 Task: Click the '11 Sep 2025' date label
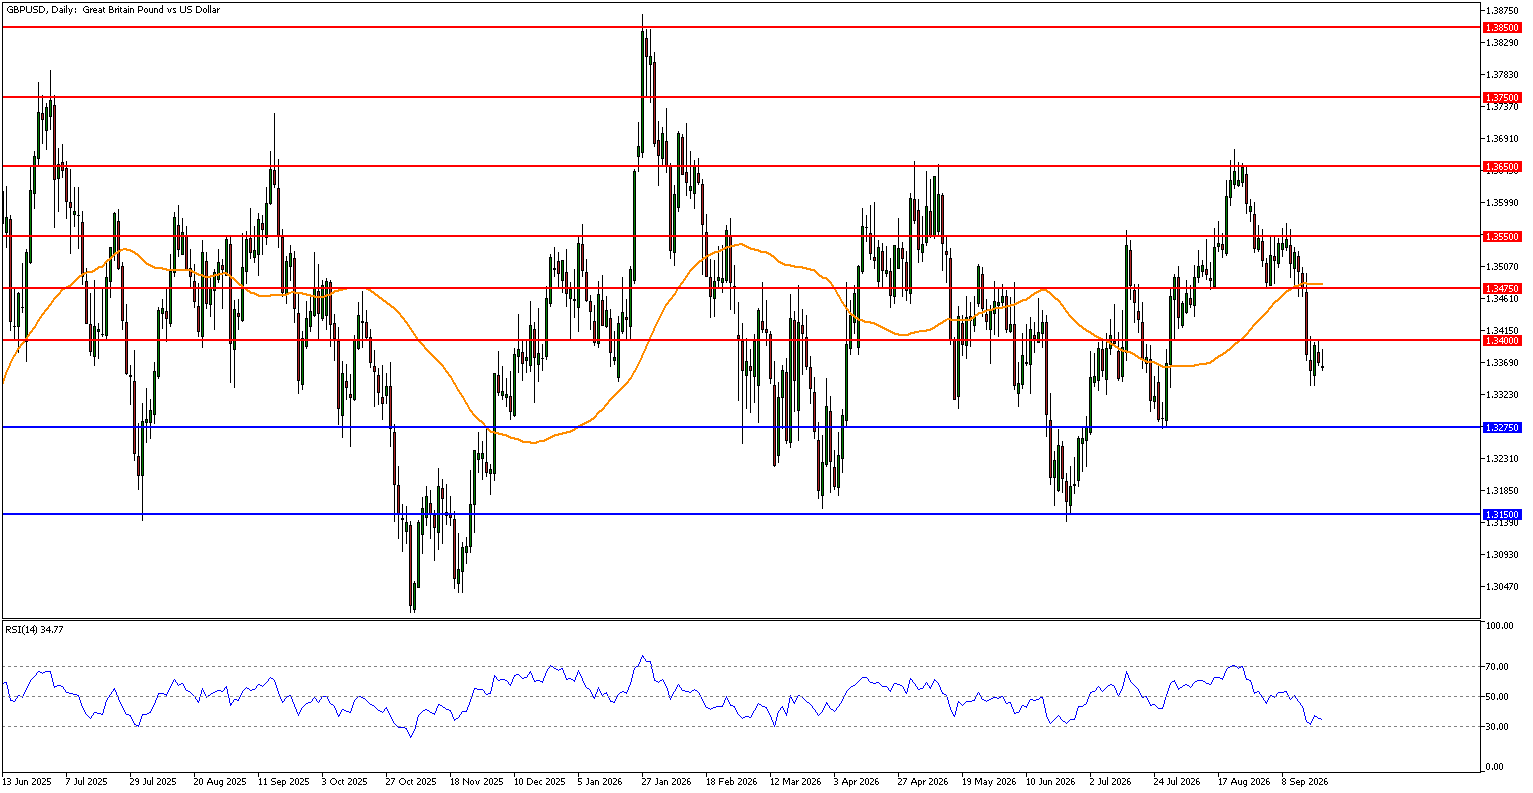[x=283, y=781]
